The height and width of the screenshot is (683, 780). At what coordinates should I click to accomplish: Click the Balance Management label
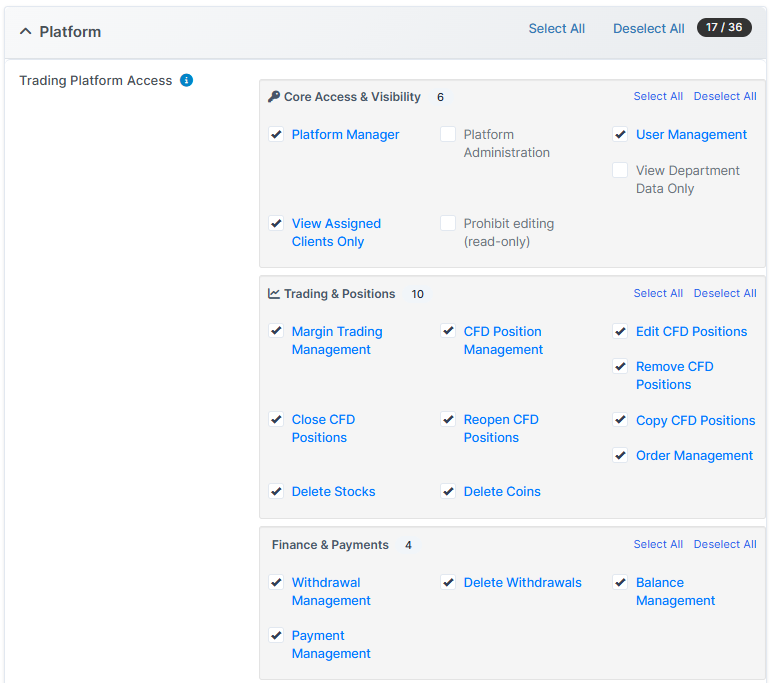click(x=675, y=591)
